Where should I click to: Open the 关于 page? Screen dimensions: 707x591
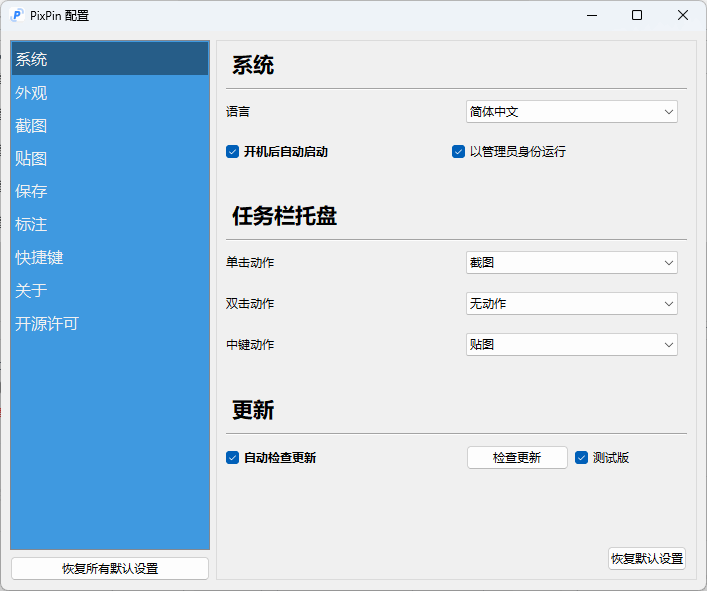(x=32, y=291)
